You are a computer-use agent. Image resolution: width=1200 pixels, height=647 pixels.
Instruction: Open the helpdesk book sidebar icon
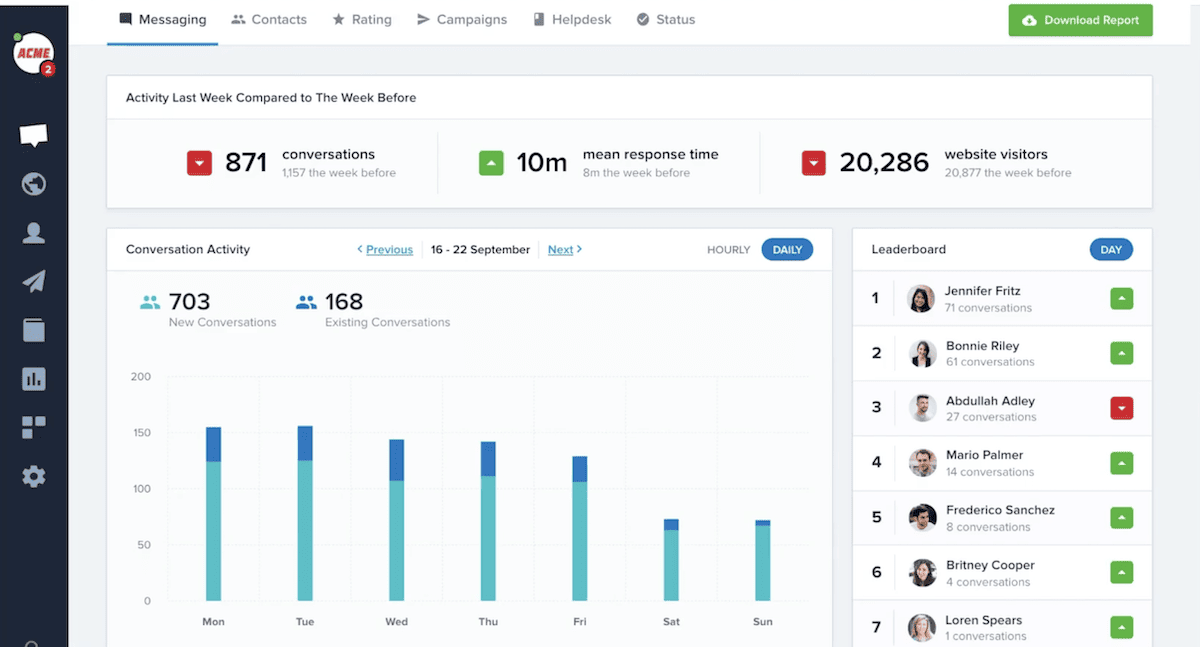click(x=34, y=330)
